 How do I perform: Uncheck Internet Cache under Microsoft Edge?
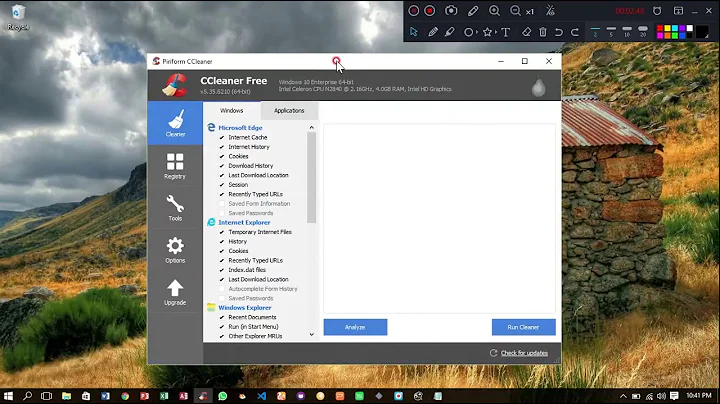222,137
